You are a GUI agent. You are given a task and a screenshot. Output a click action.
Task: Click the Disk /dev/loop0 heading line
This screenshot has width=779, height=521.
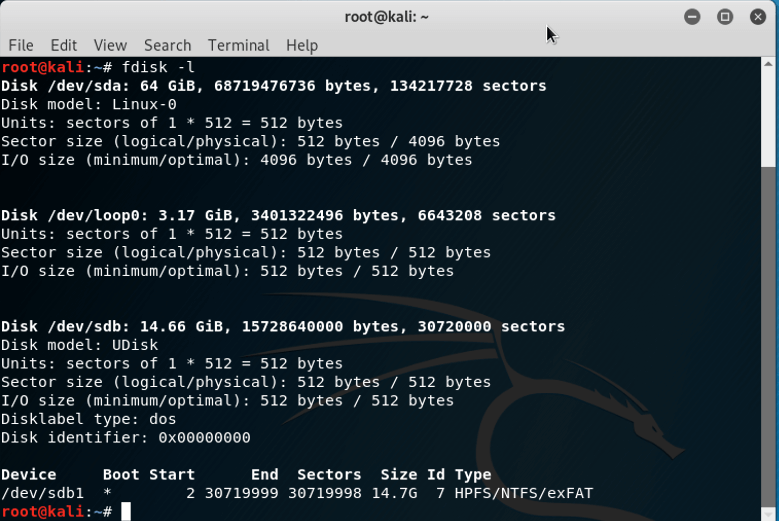(278, 215)
